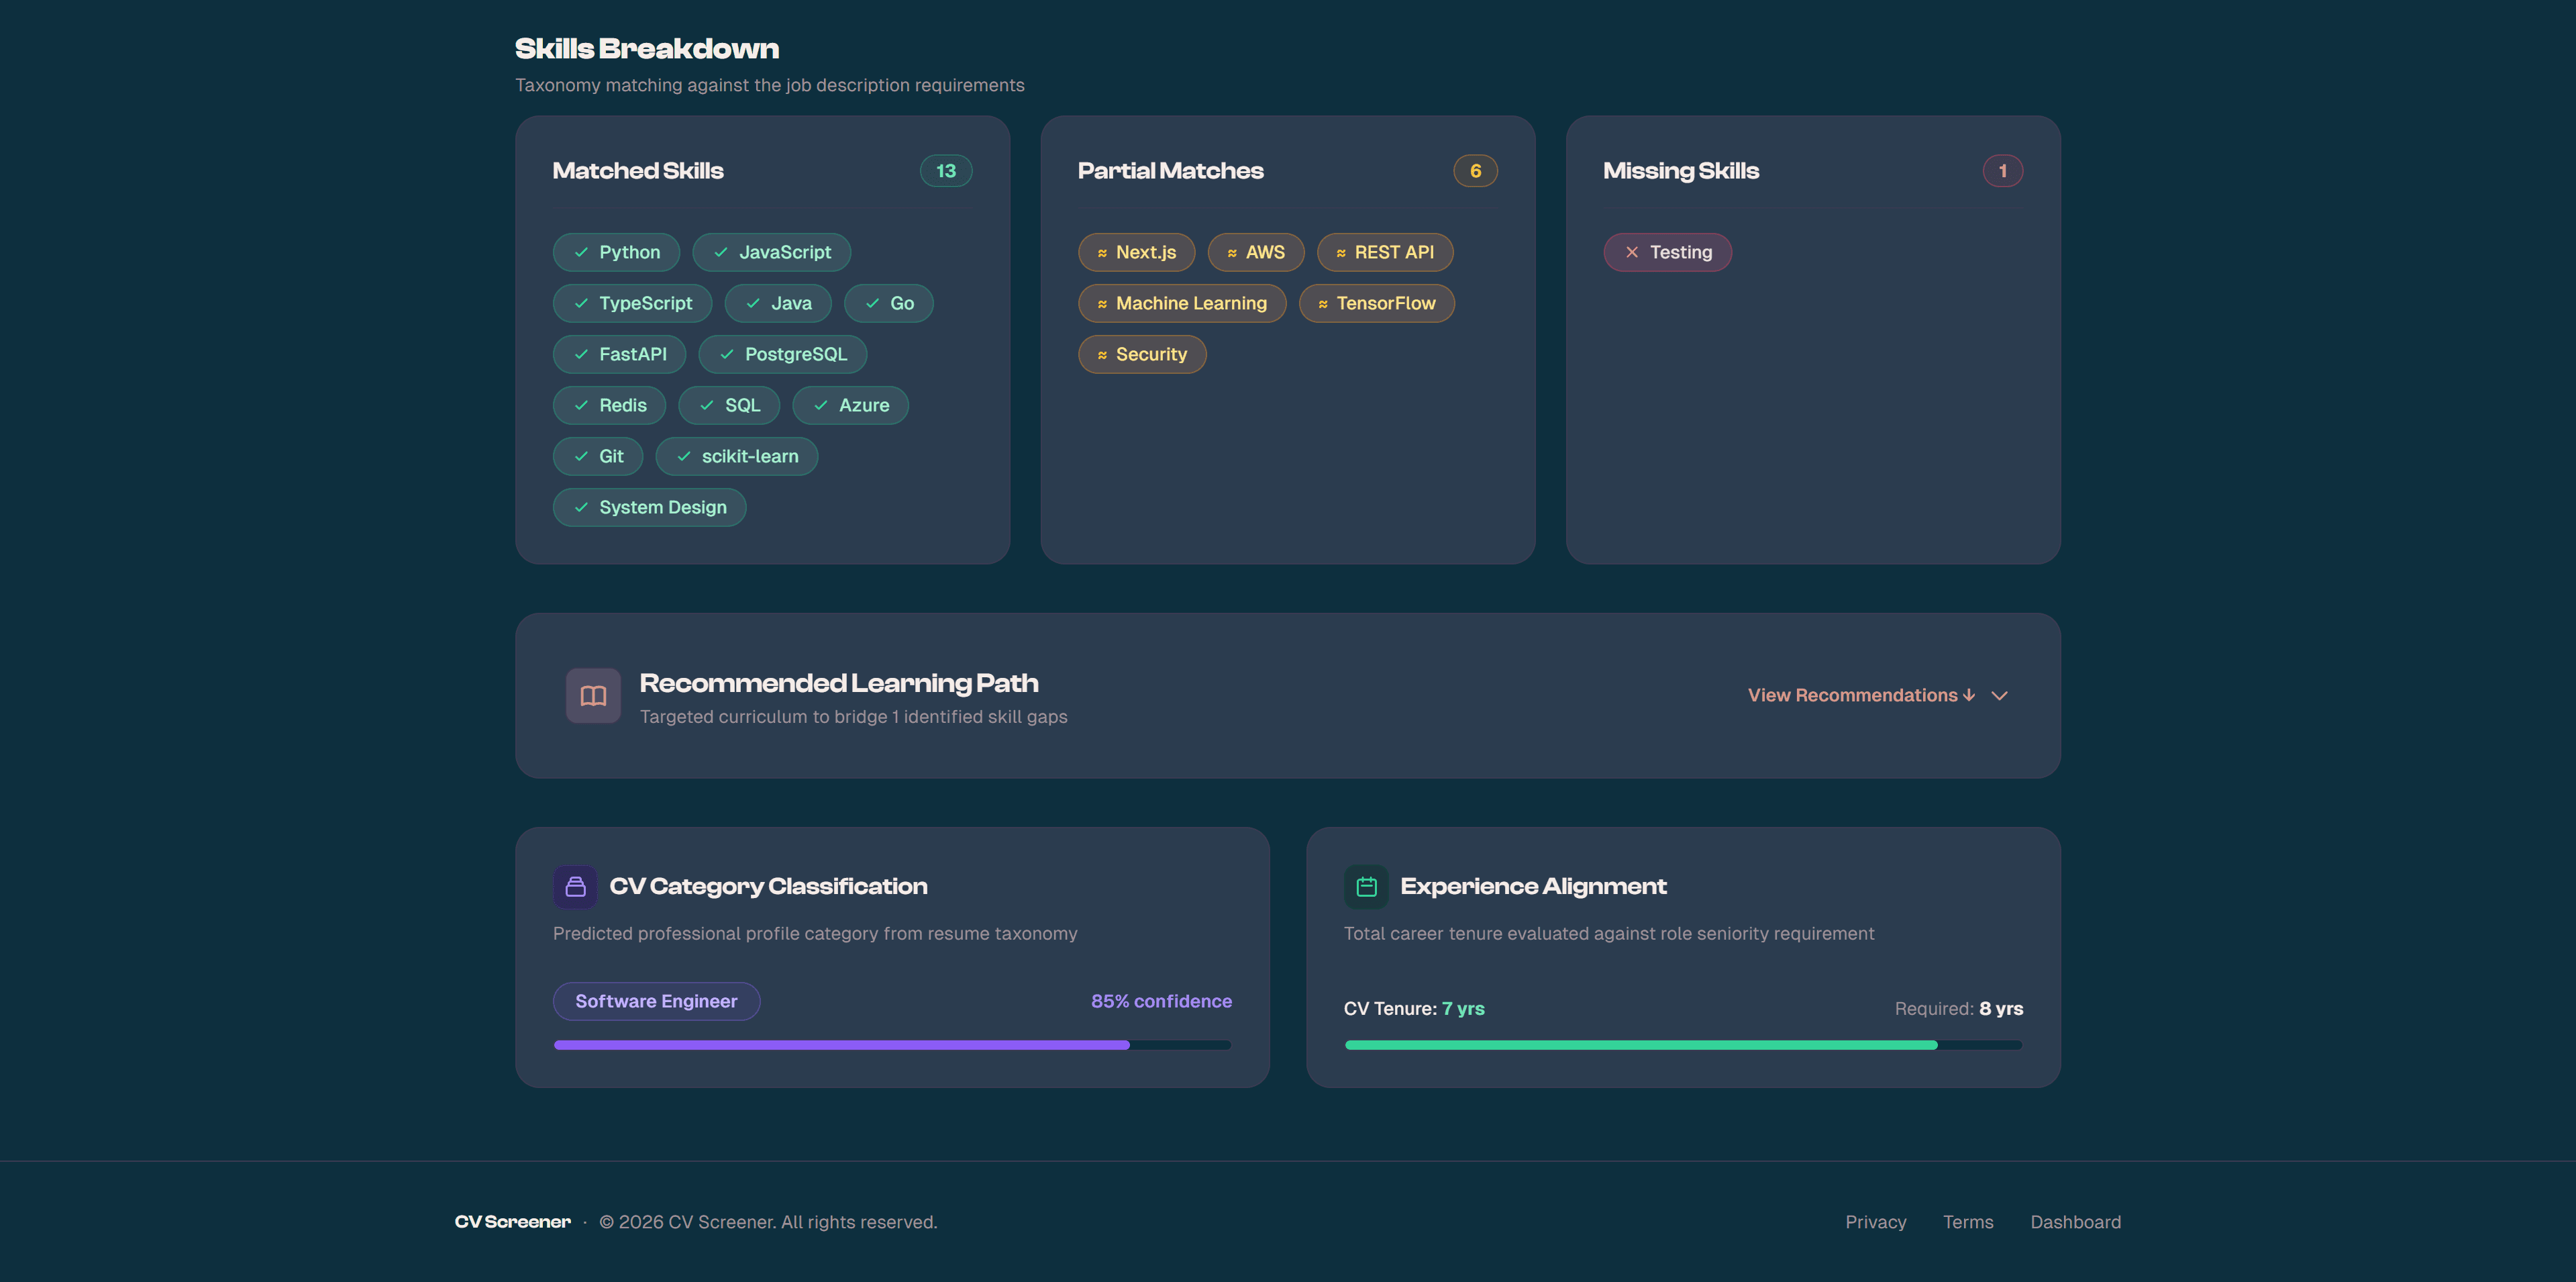This screenshot has width=2576, height=1282.
Task: Click the Recommended Learning Path title
Action: 838,683
